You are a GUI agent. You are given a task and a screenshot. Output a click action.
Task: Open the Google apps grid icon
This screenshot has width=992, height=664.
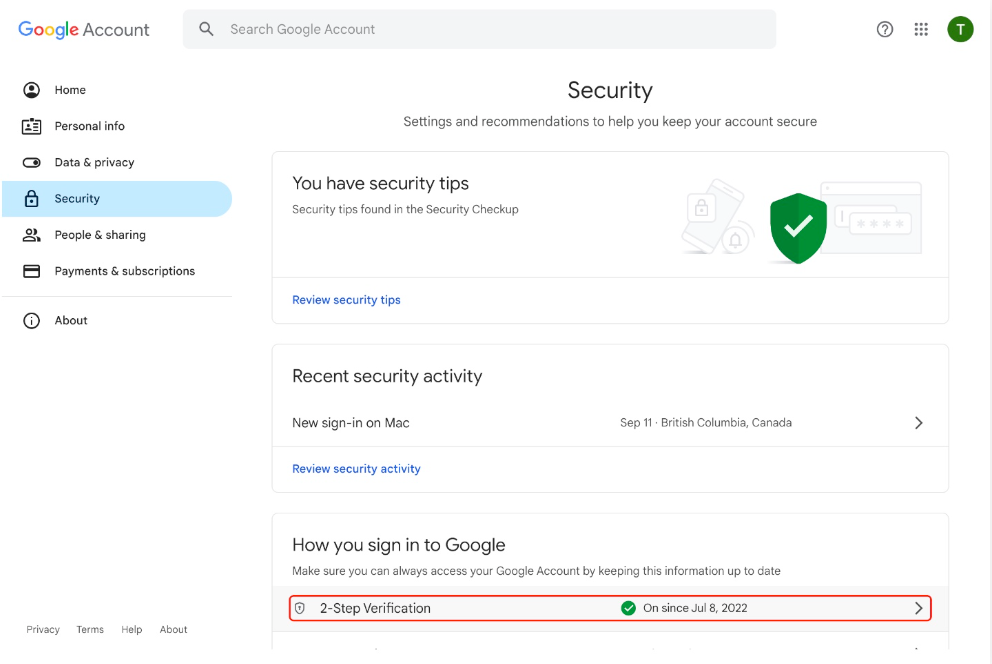tap(922, 29)
